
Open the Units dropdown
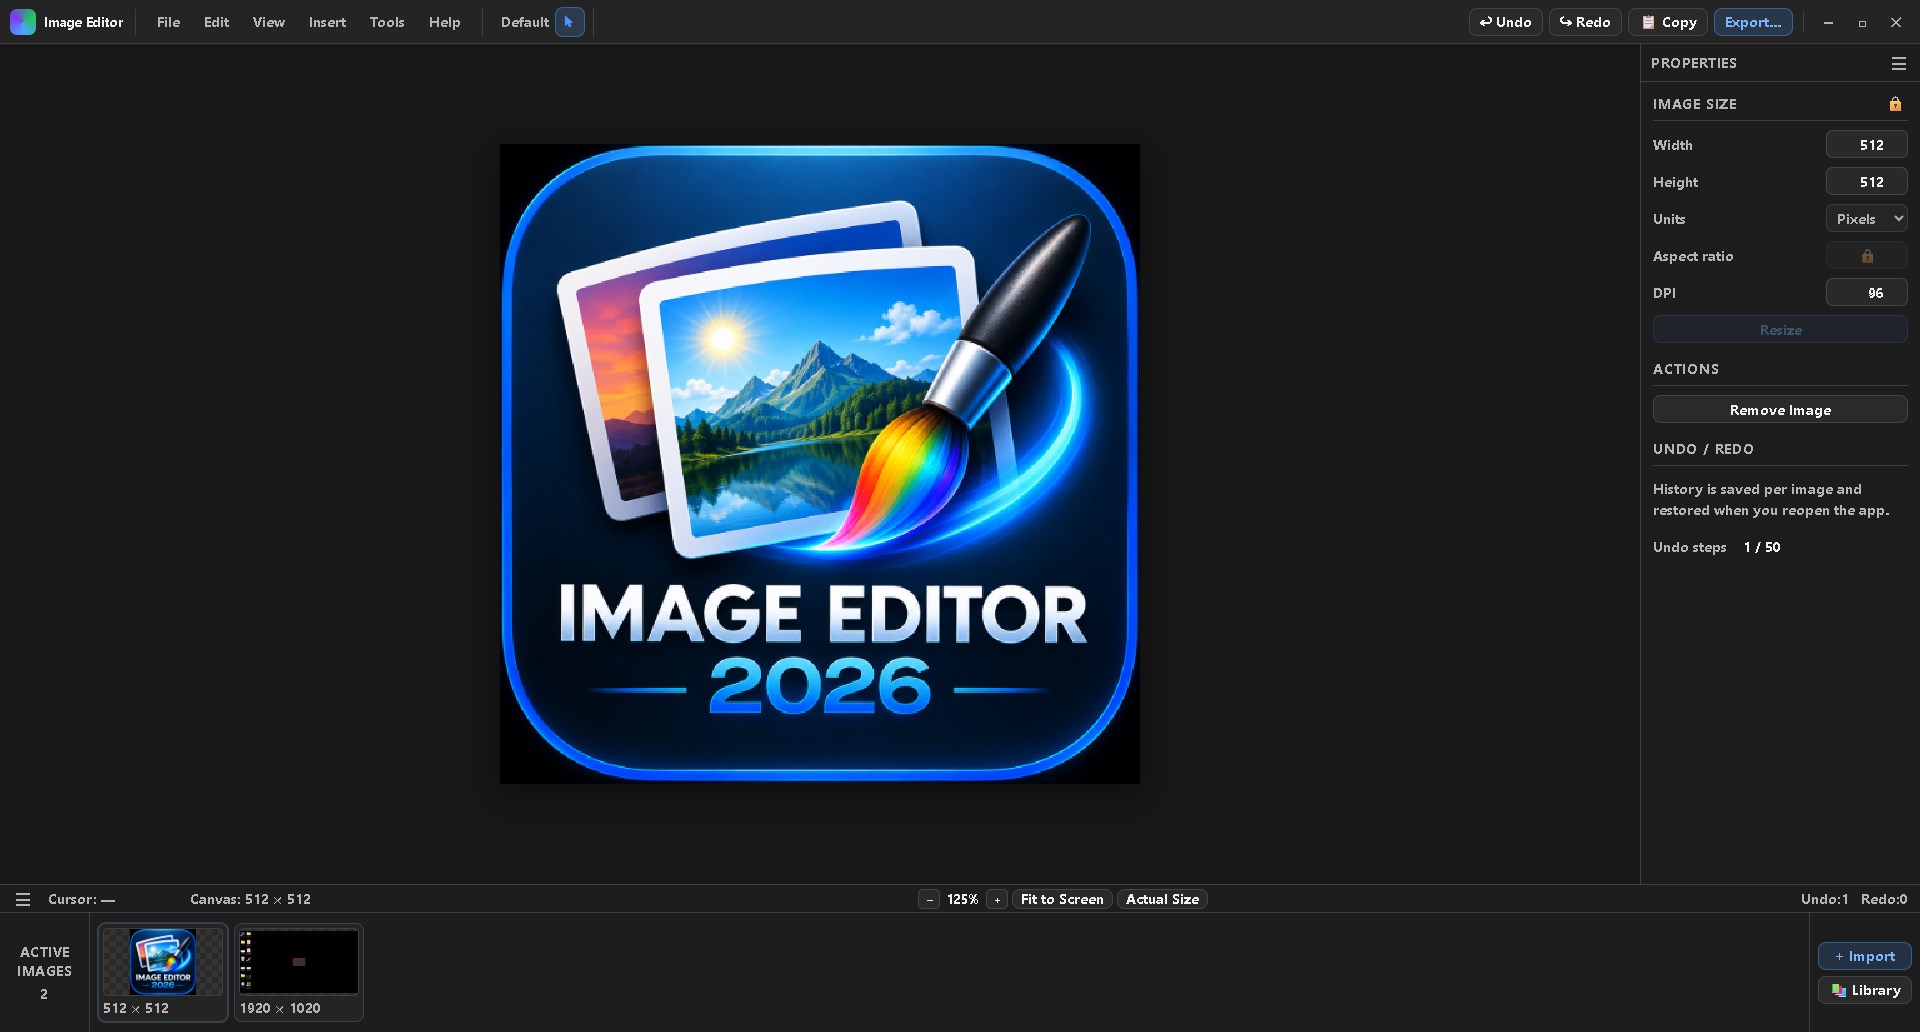coord(1866,219)
